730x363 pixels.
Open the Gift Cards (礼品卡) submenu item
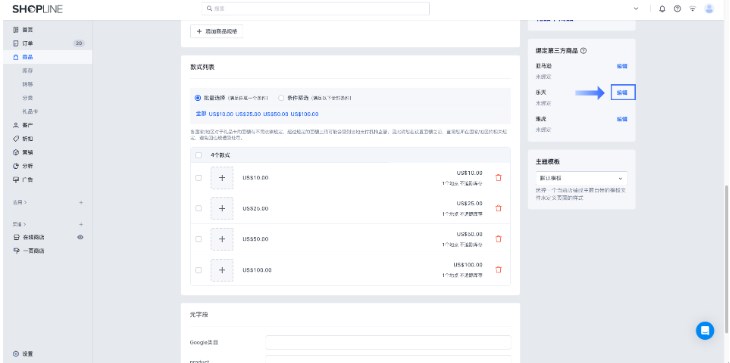(x=30, y=112)
